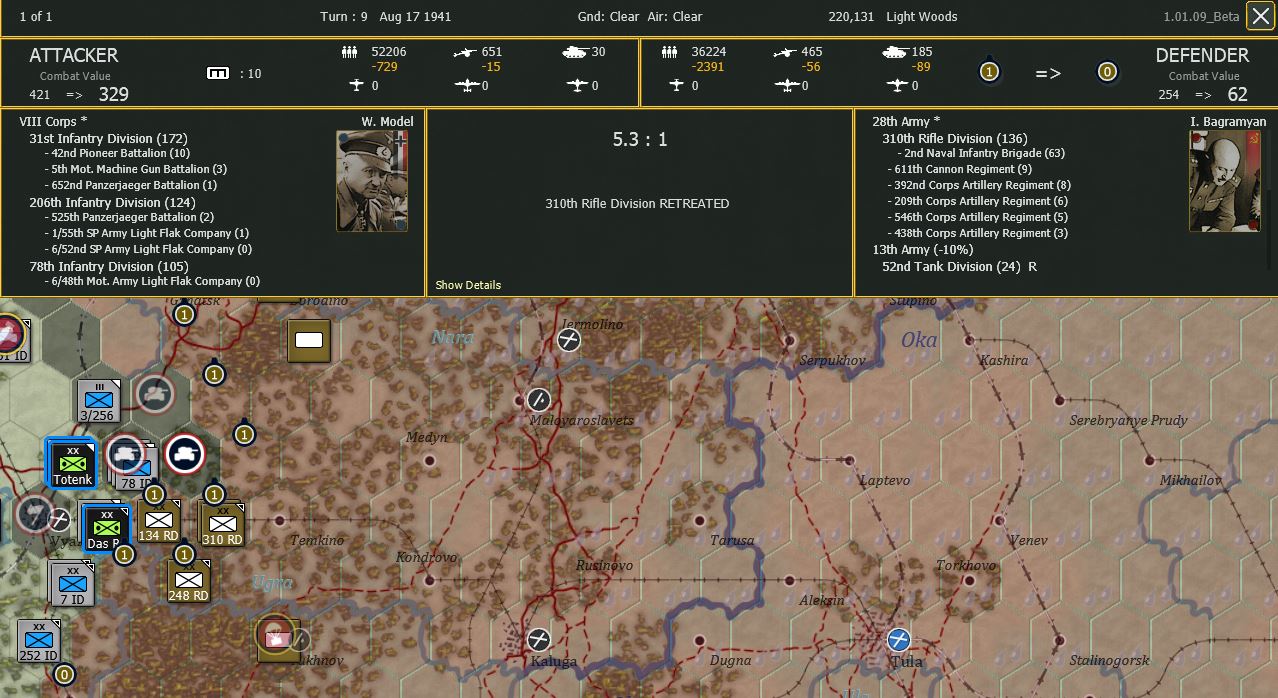Screen dimensions: 1278x698
Task: Select the Soviet HQ counter near Borodino
Action: (x=309, y=341)
